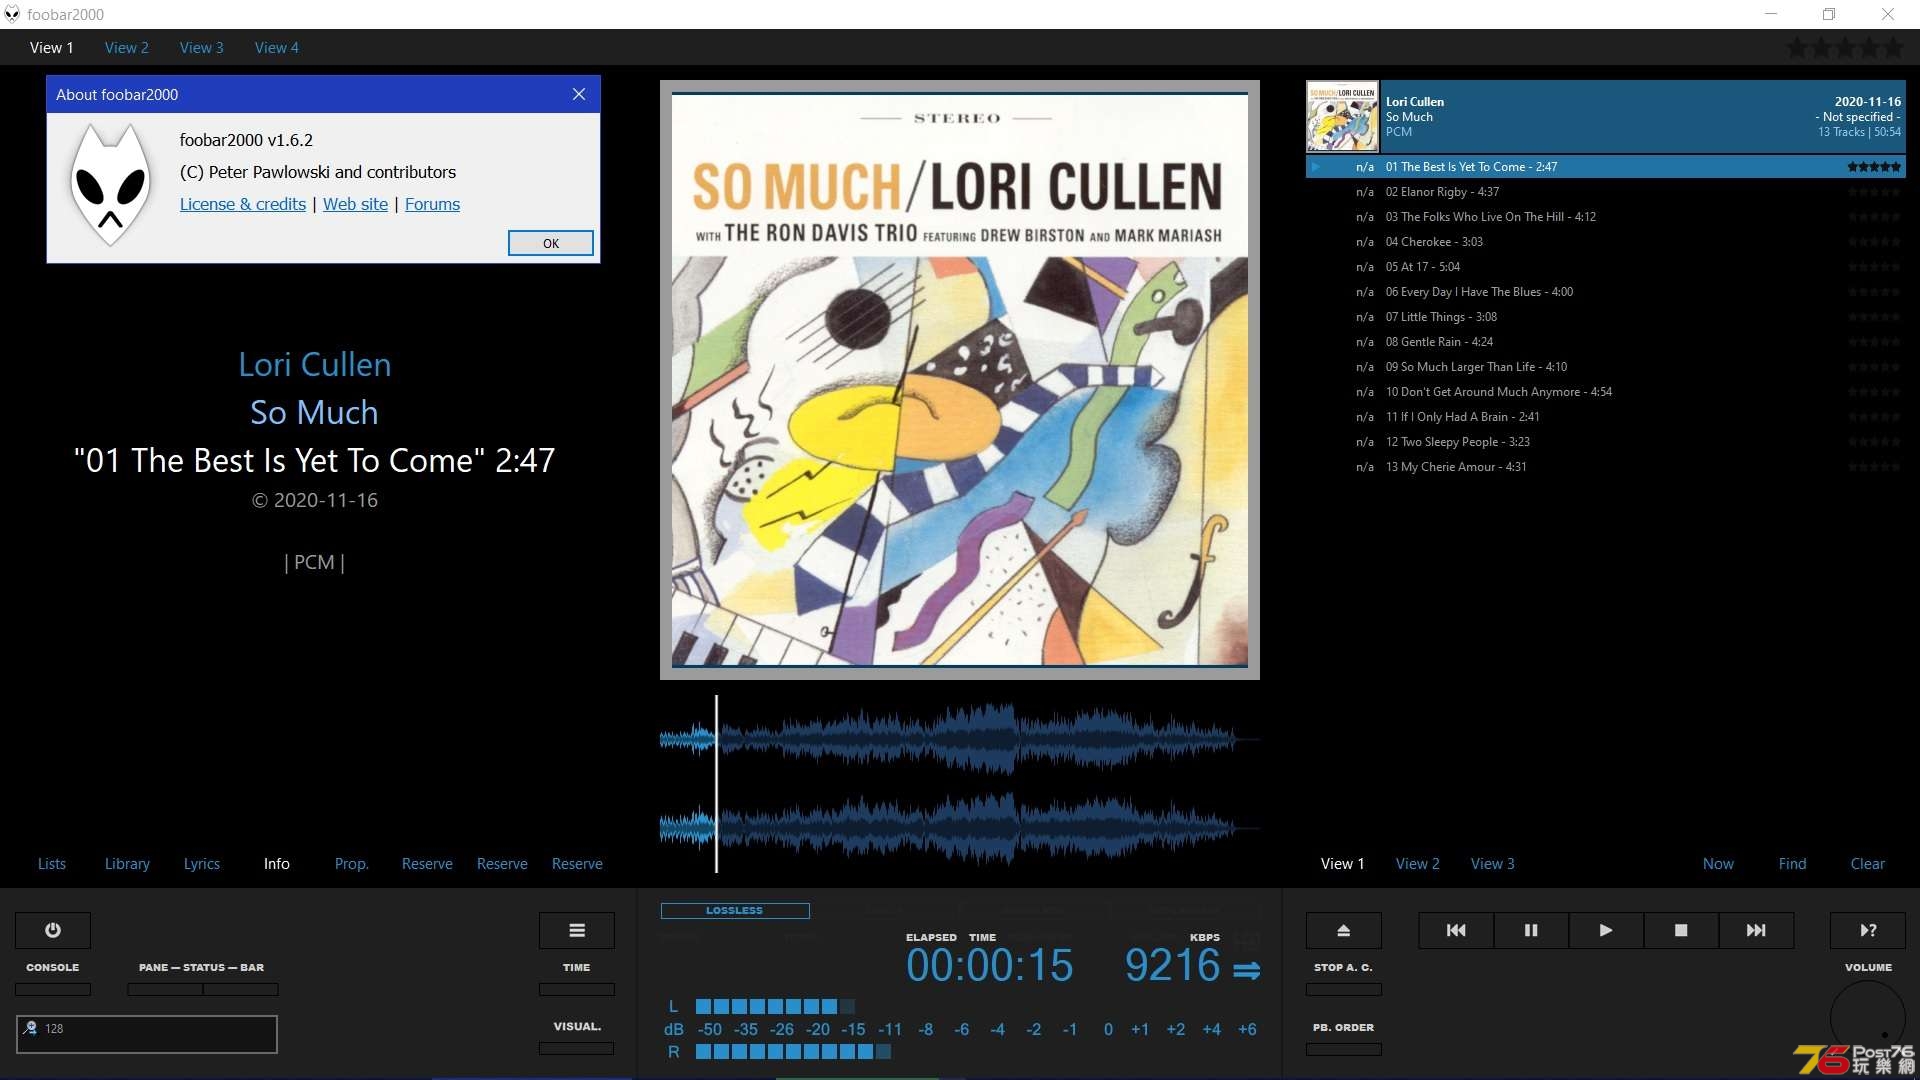1920x1080 pixels.
Task: Select track 13 My Cherie Amour
Action: (x=1606, y=467)
